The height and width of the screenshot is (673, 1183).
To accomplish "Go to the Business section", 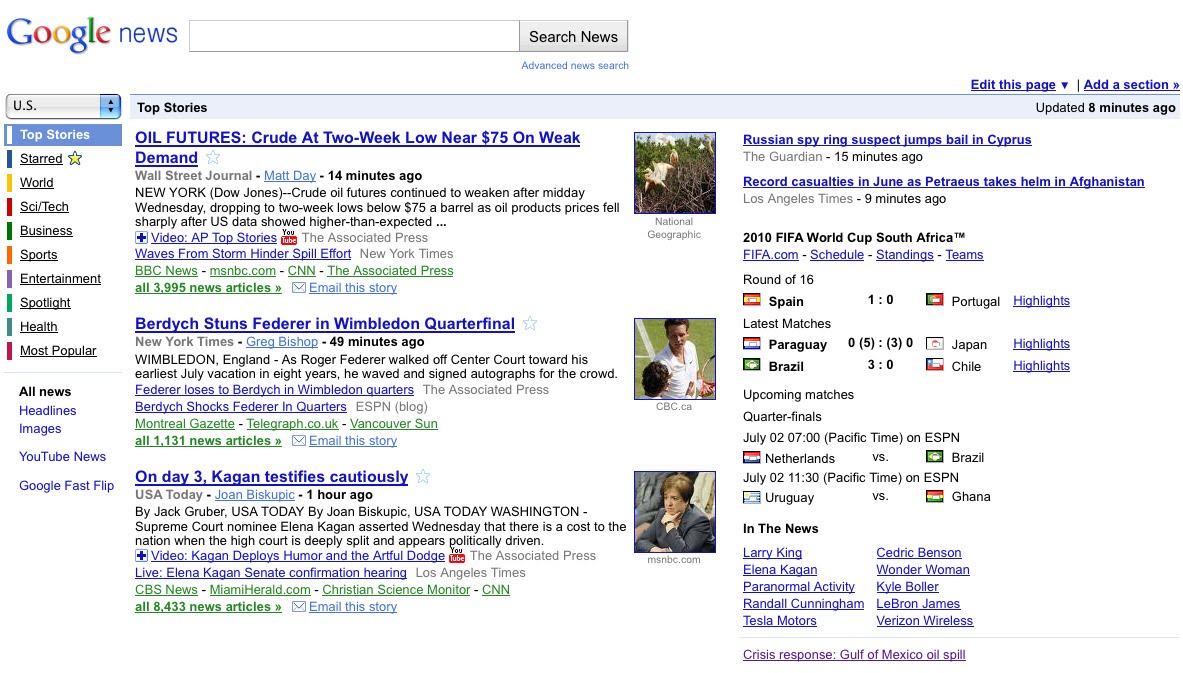I will coord(46,231).
